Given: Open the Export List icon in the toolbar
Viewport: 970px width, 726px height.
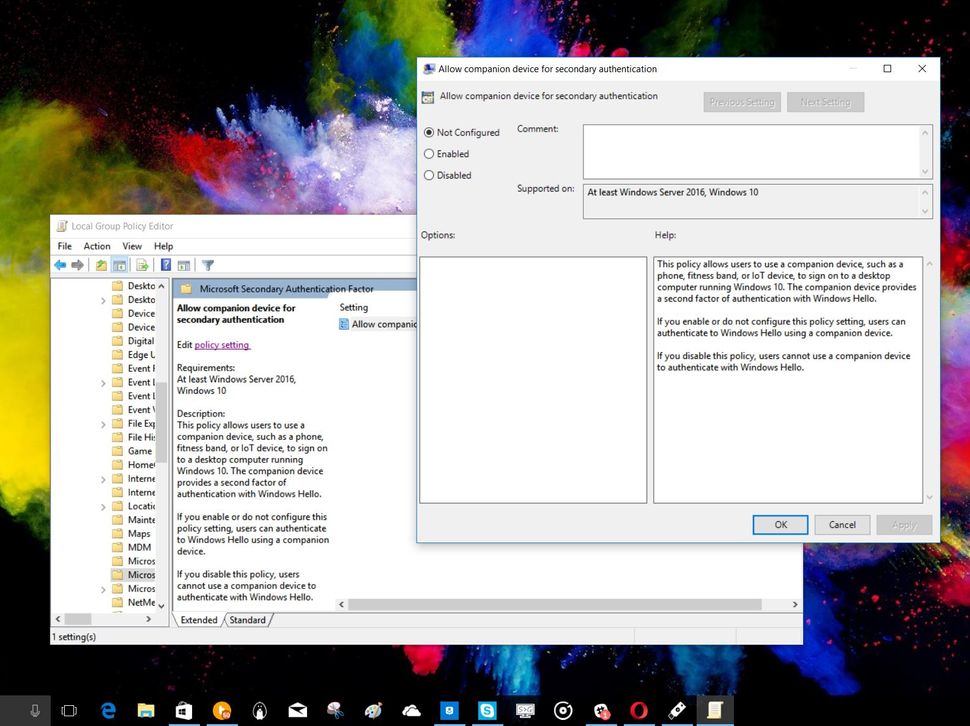Looking at the screenshot, I should pyautogui.click(x=140, y=265).
